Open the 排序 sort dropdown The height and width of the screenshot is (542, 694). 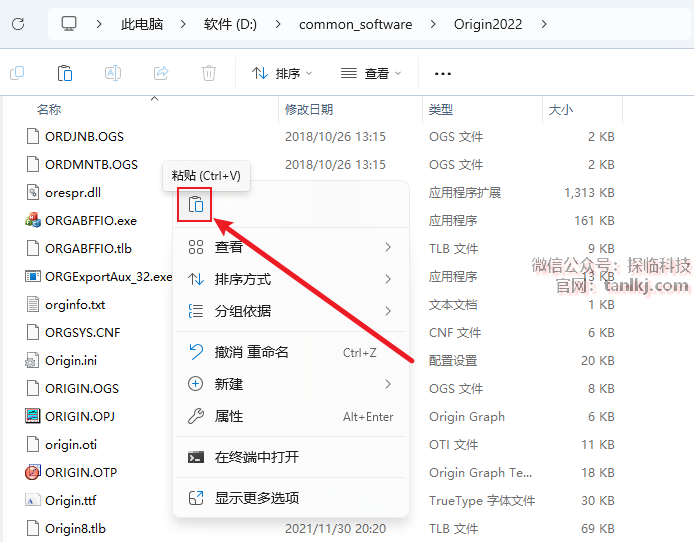coord(282,73)
